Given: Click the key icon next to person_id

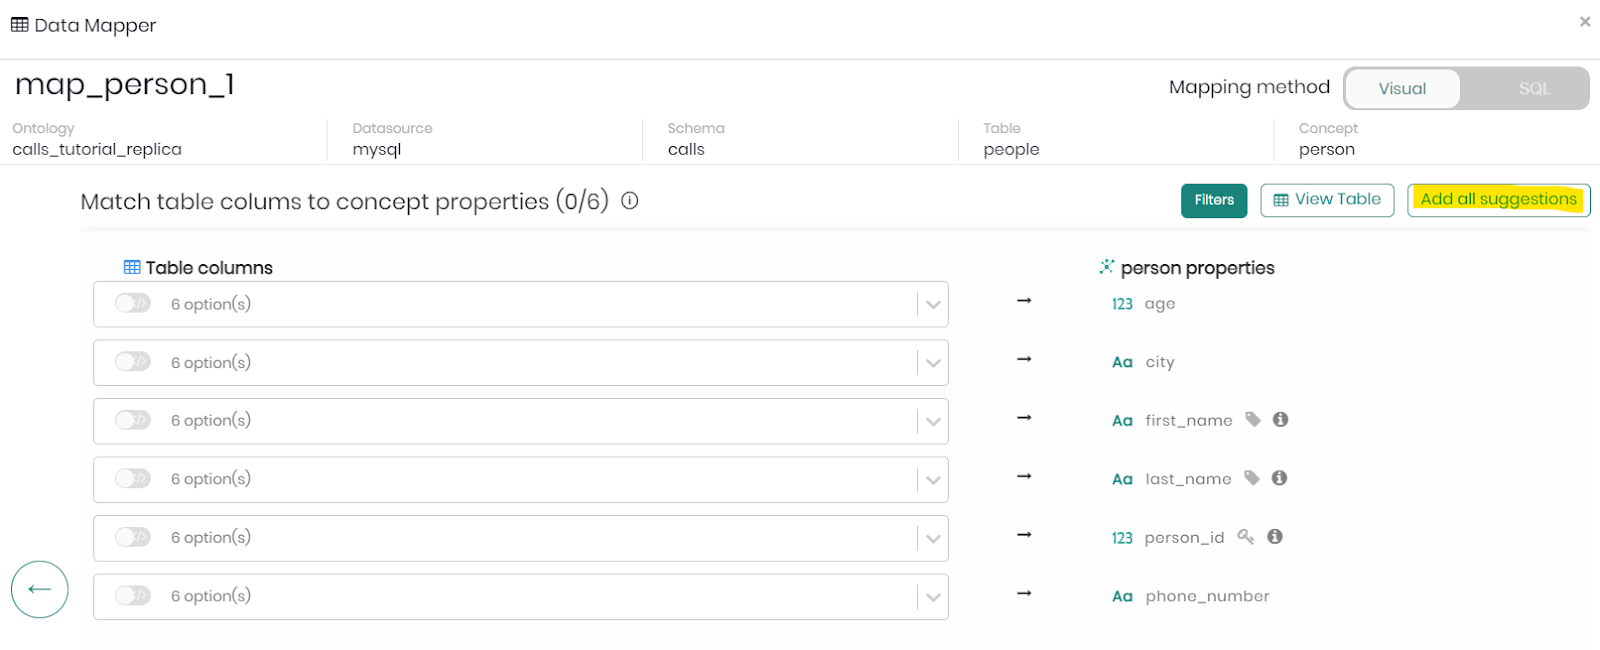Looking at the screenshot, I should 1246,537.
